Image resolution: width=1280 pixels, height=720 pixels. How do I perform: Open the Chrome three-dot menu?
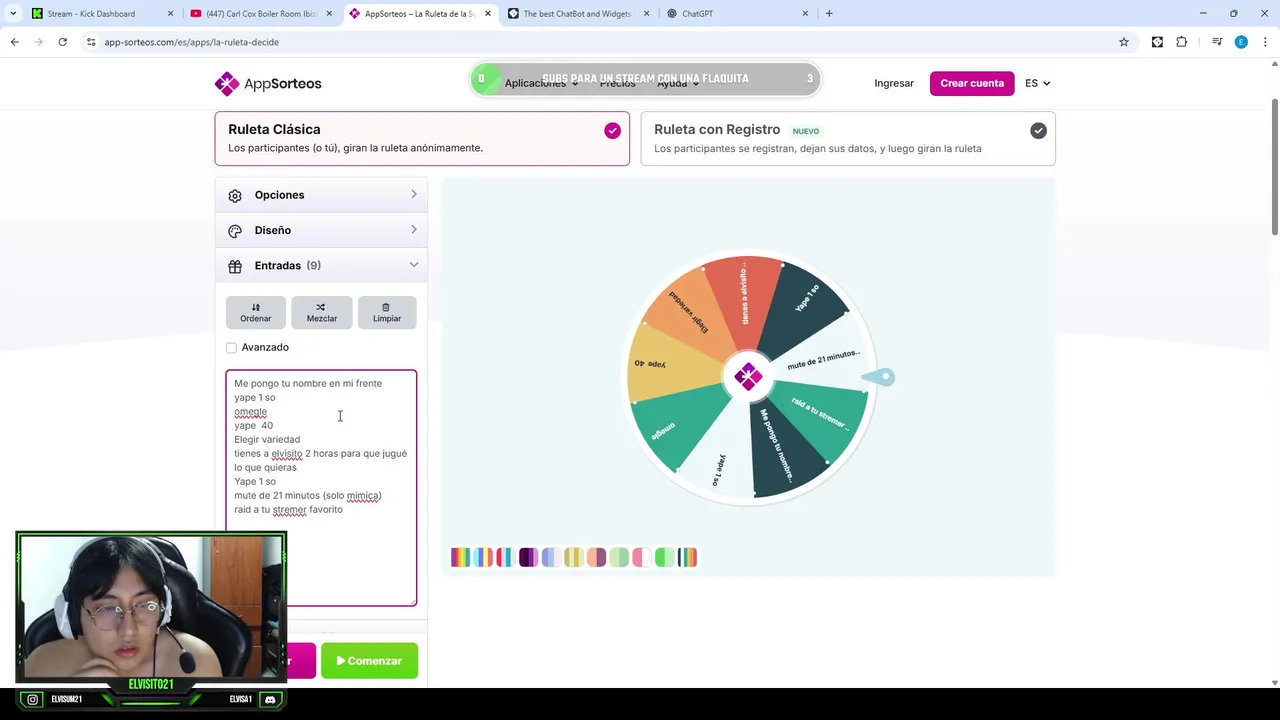coord(1266,42)
